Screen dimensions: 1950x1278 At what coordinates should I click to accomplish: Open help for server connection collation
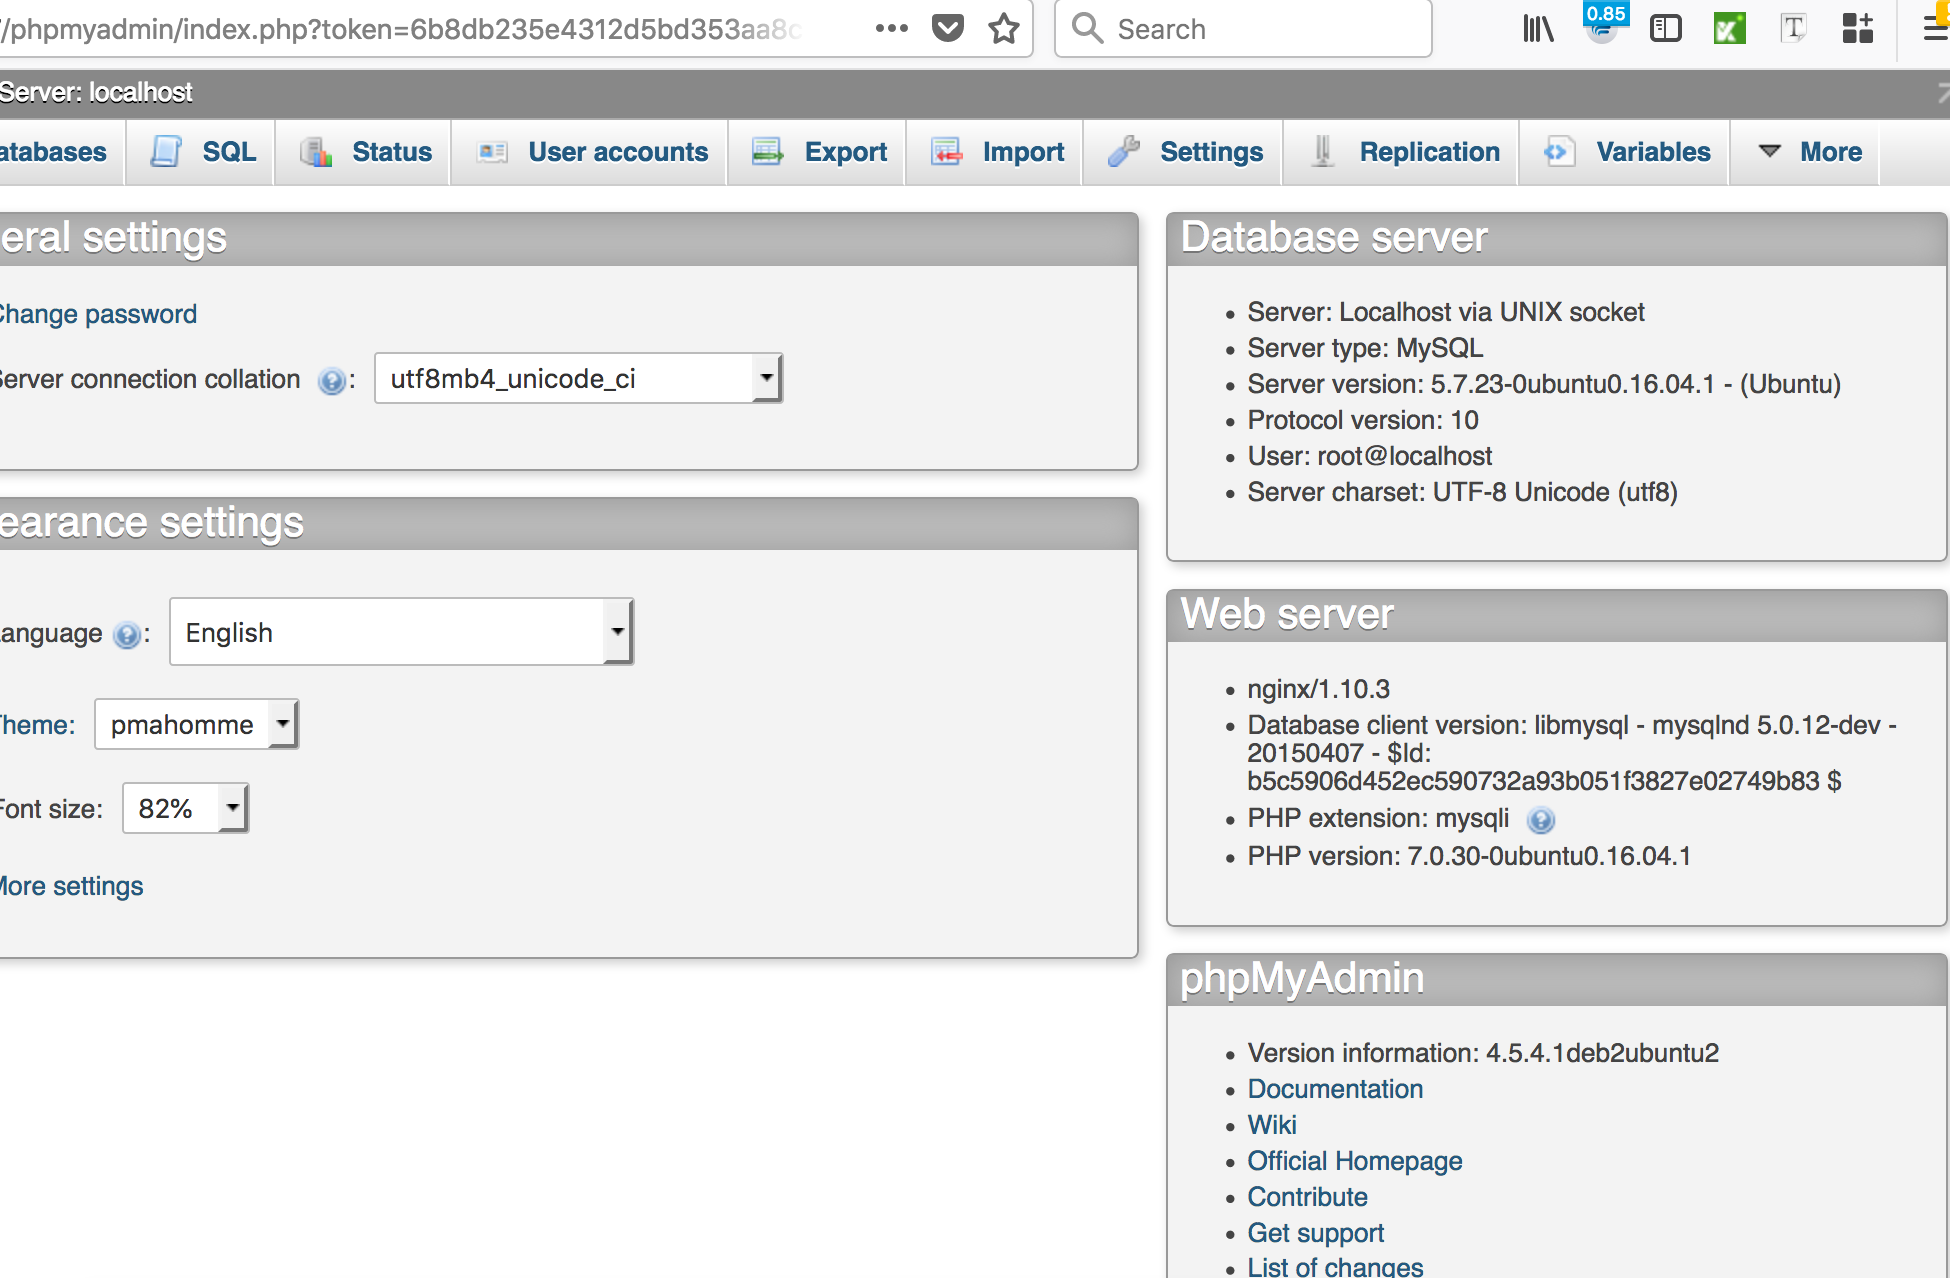[x=331, y=381]
